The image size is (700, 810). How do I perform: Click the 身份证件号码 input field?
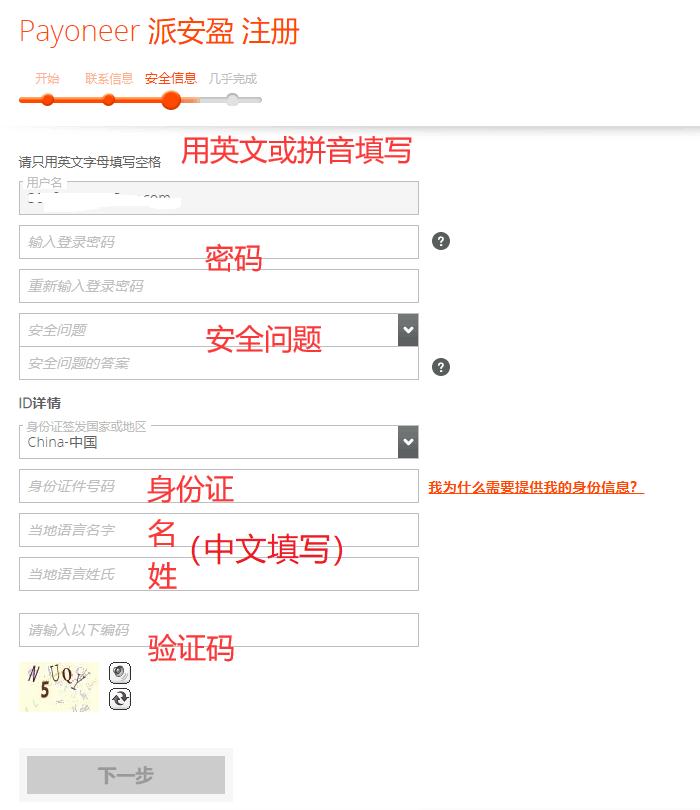pos(219,486)
